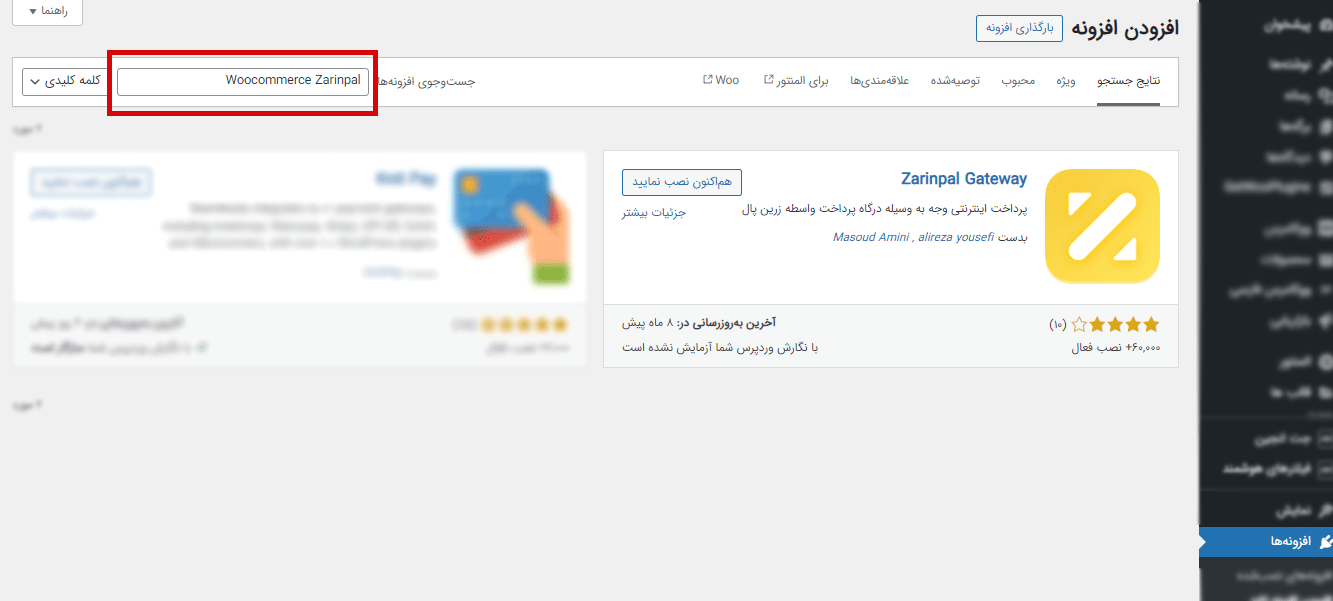Click the plugin thumbnail on the left card
The height and width of the screenshot is (601, 1333).
(x=512, y=224)
